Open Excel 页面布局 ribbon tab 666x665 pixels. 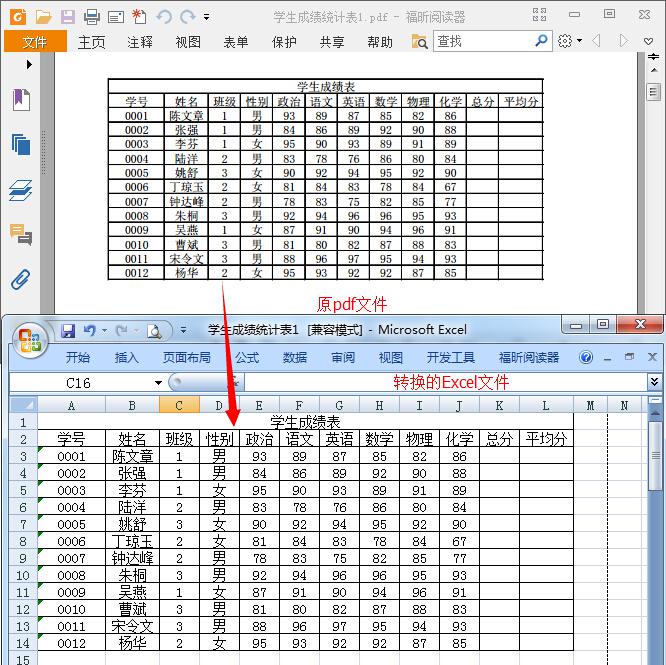186,358
